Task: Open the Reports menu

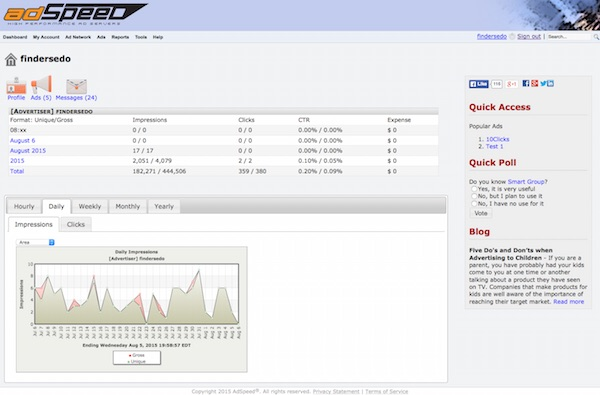Action: click(x=120, y=37)
